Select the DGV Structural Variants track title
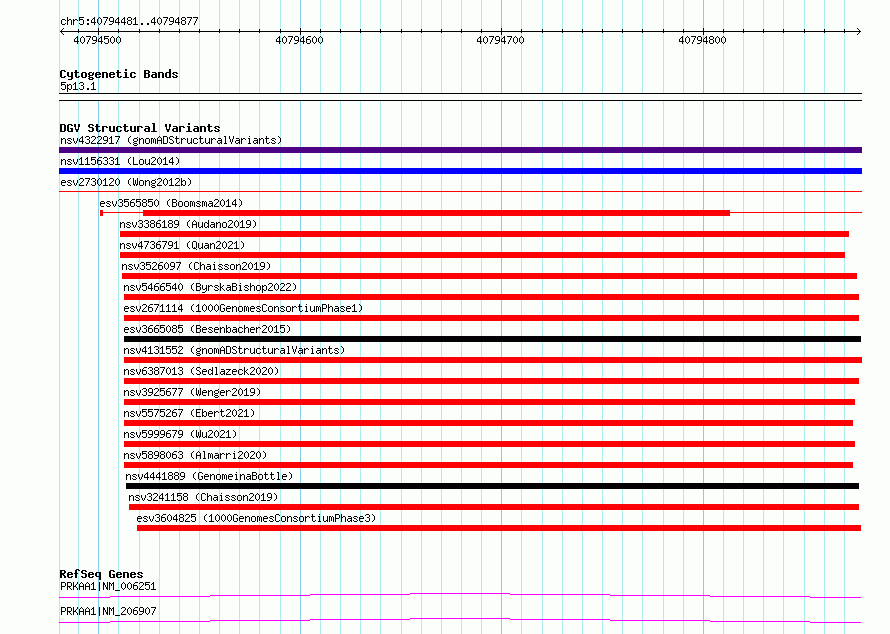 click(140, 128)
